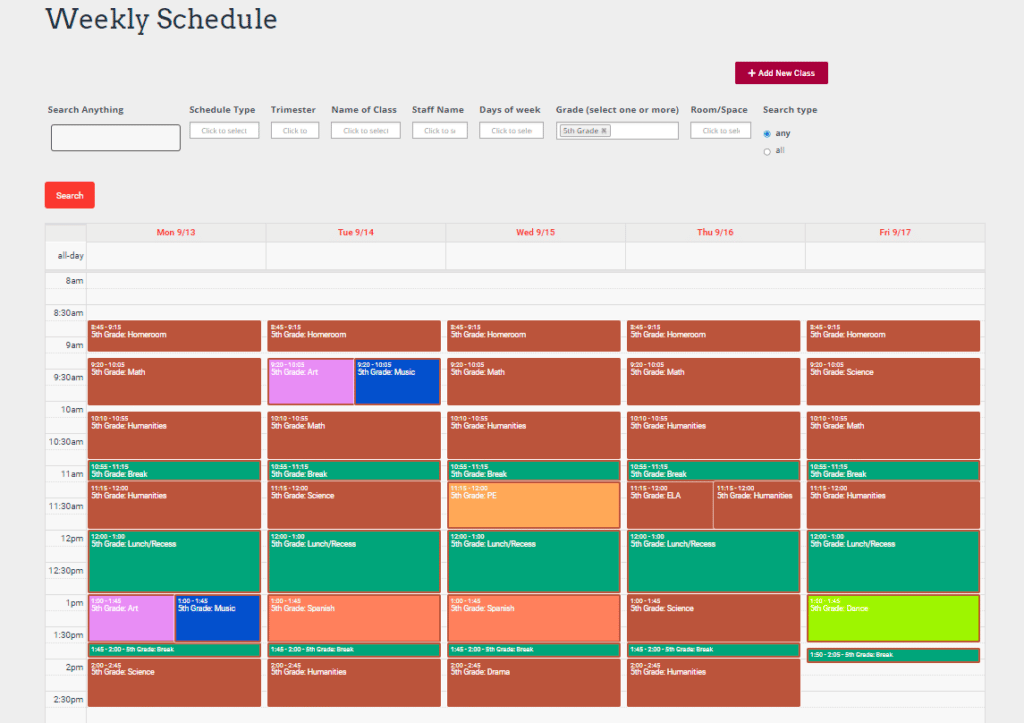
Task: Click the red Search button
Action: (x=70, y=195)
